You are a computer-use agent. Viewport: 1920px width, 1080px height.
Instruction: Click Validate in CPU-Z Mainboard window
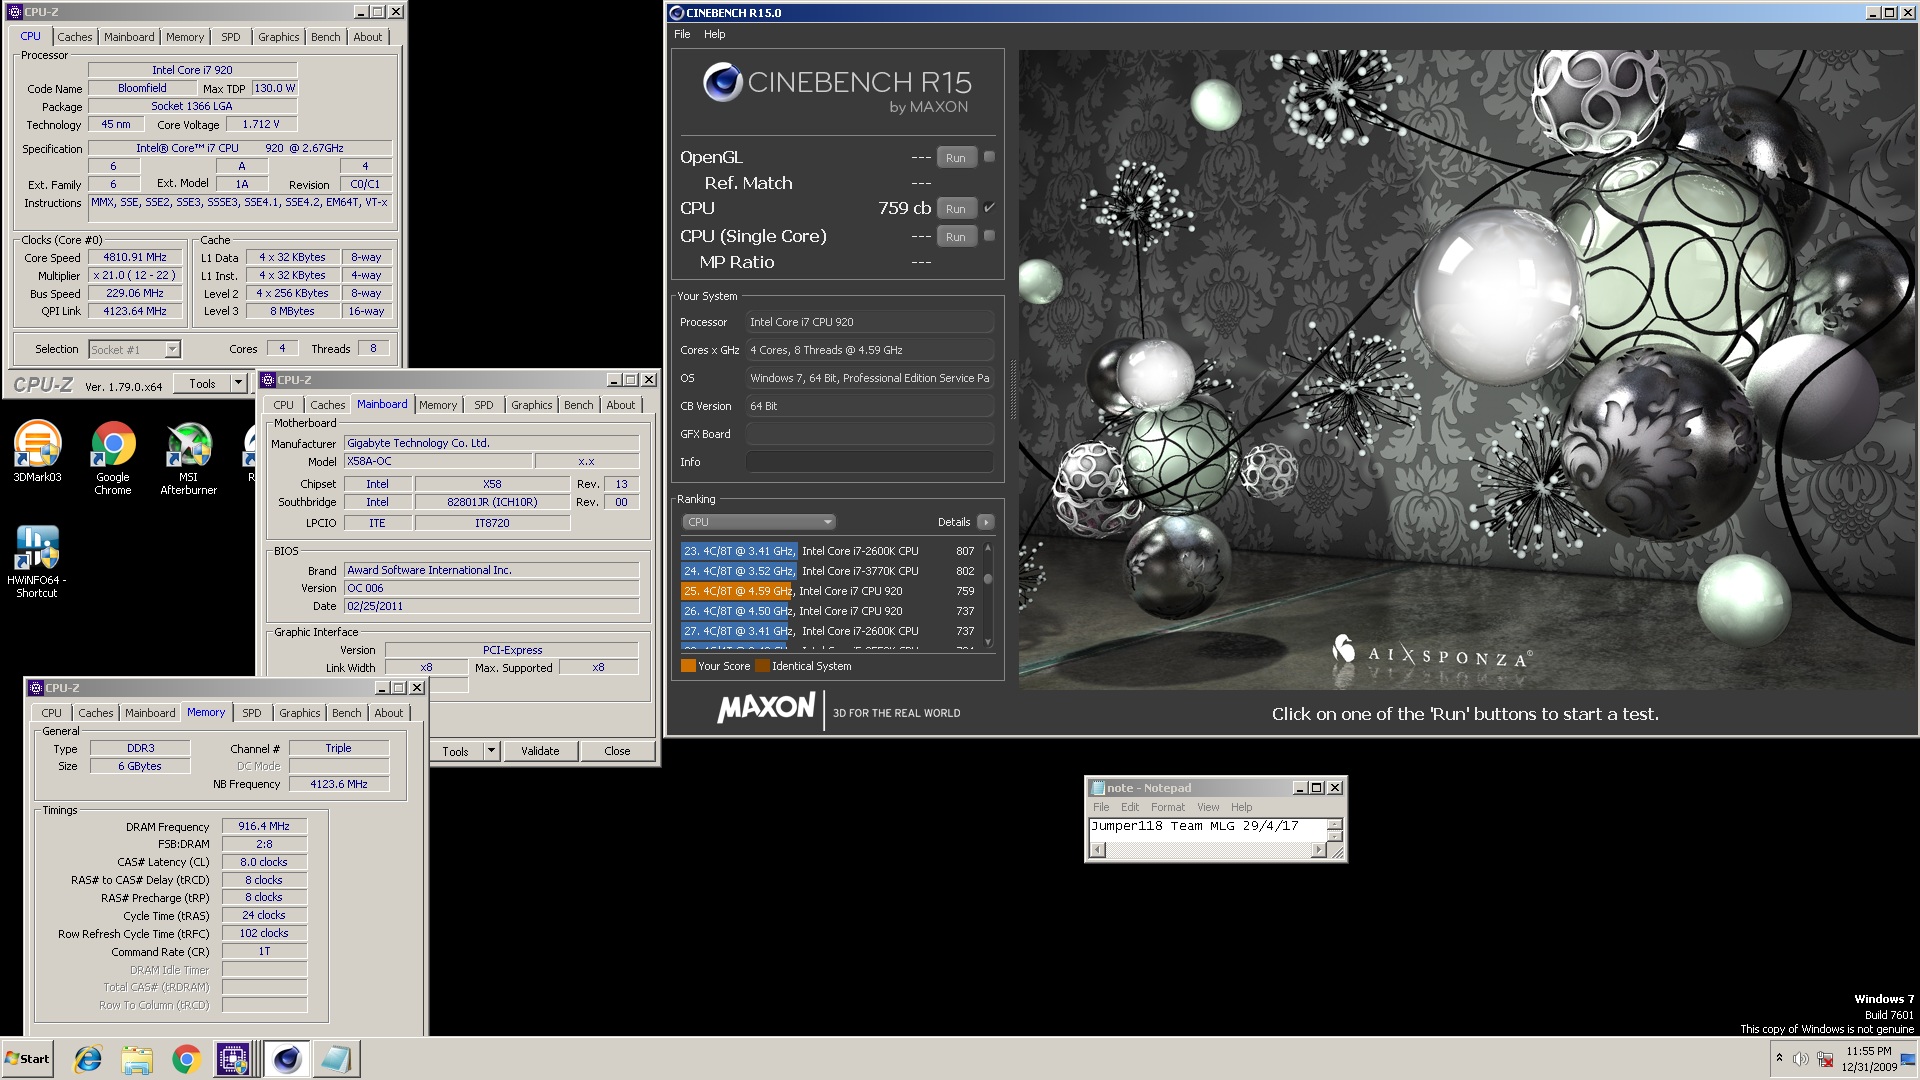(540, 751)
